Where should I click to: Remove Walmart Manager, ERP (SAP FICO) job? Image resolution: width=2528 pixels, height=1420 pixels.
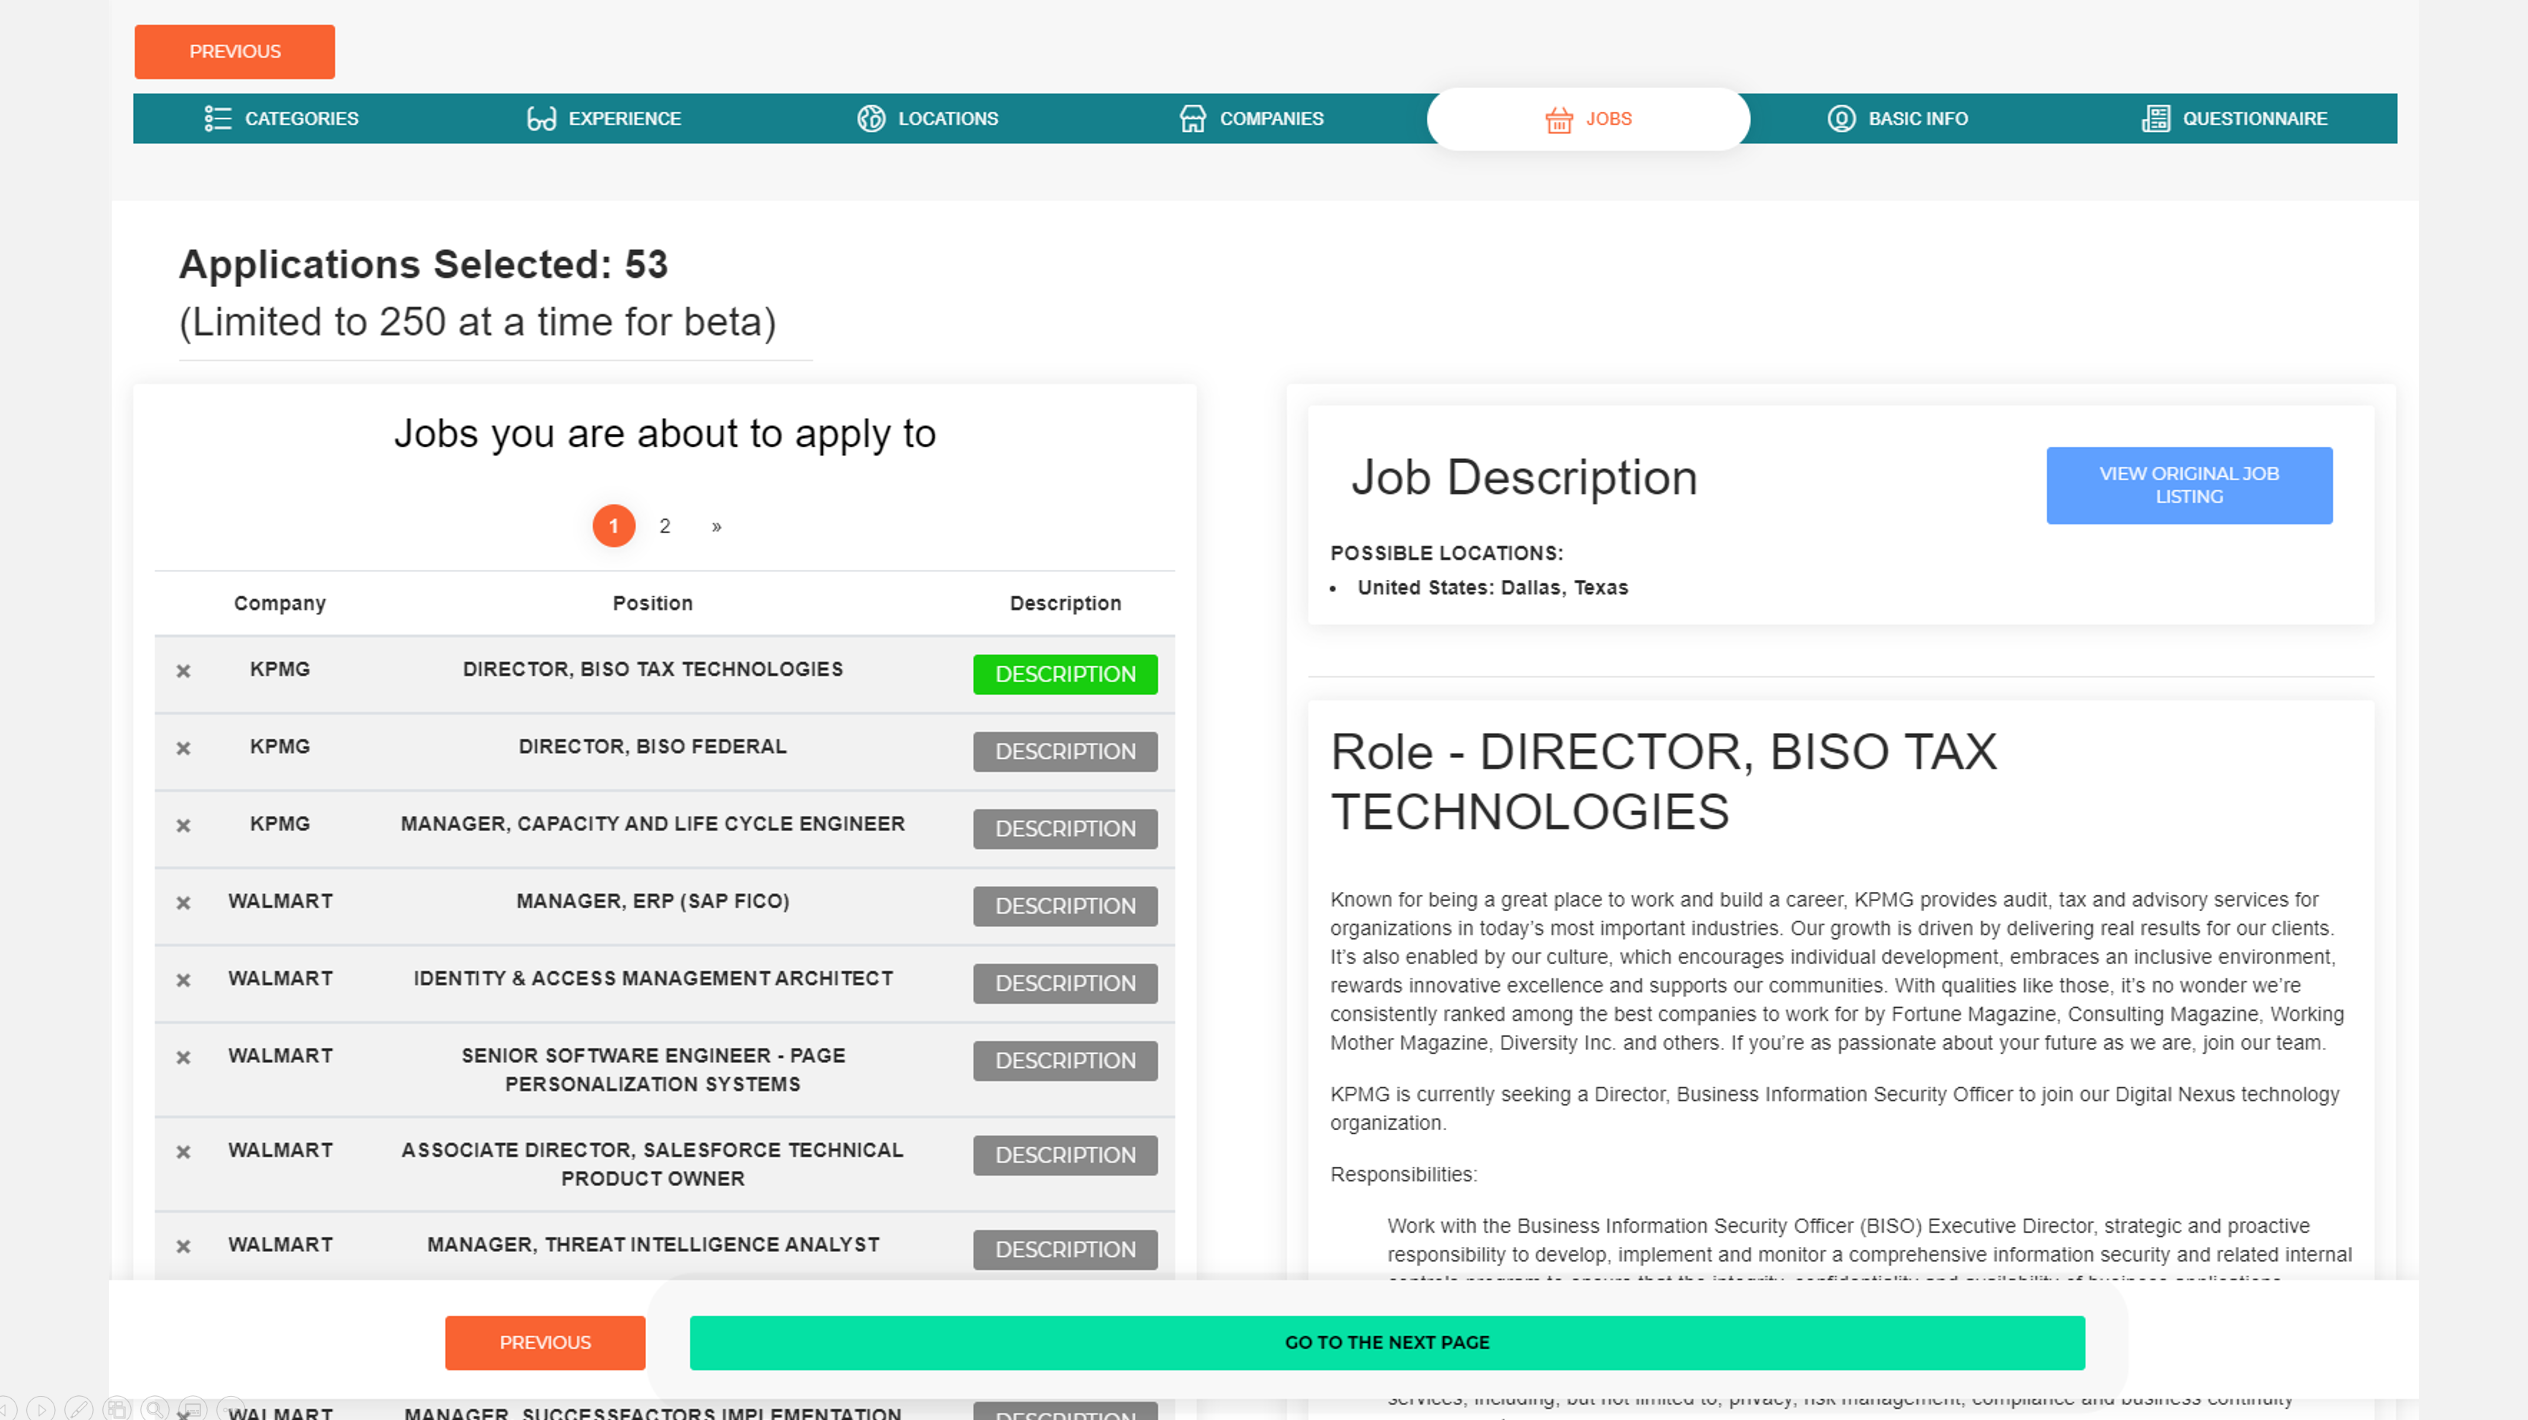click(183, 903)
